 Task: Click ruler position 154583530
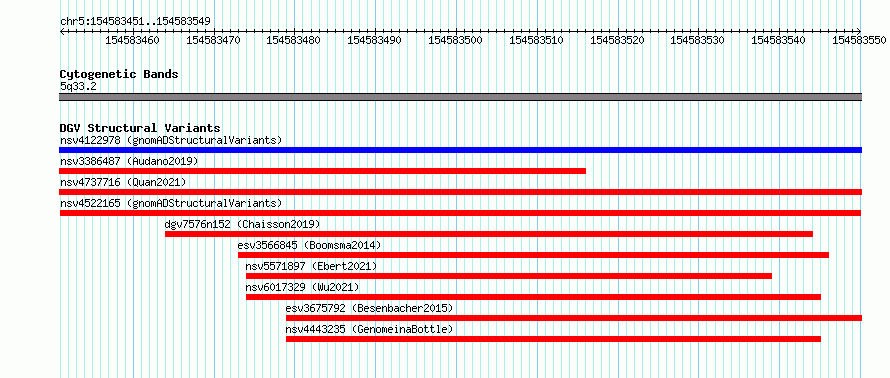coord(698,40)
